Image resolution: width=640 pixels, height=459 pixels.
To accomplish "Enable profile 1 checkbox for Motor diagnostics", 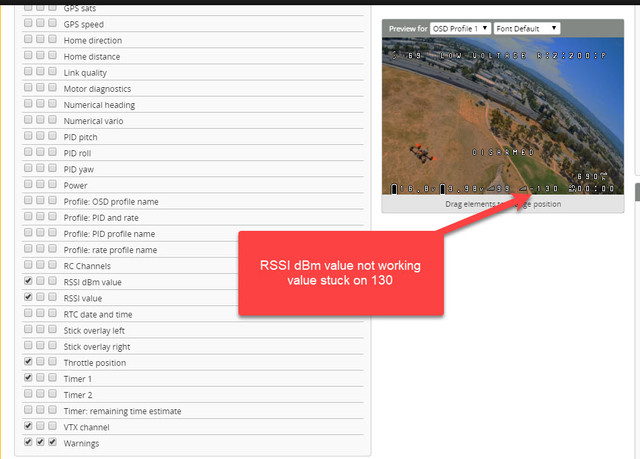I will [x=28, y=87].
